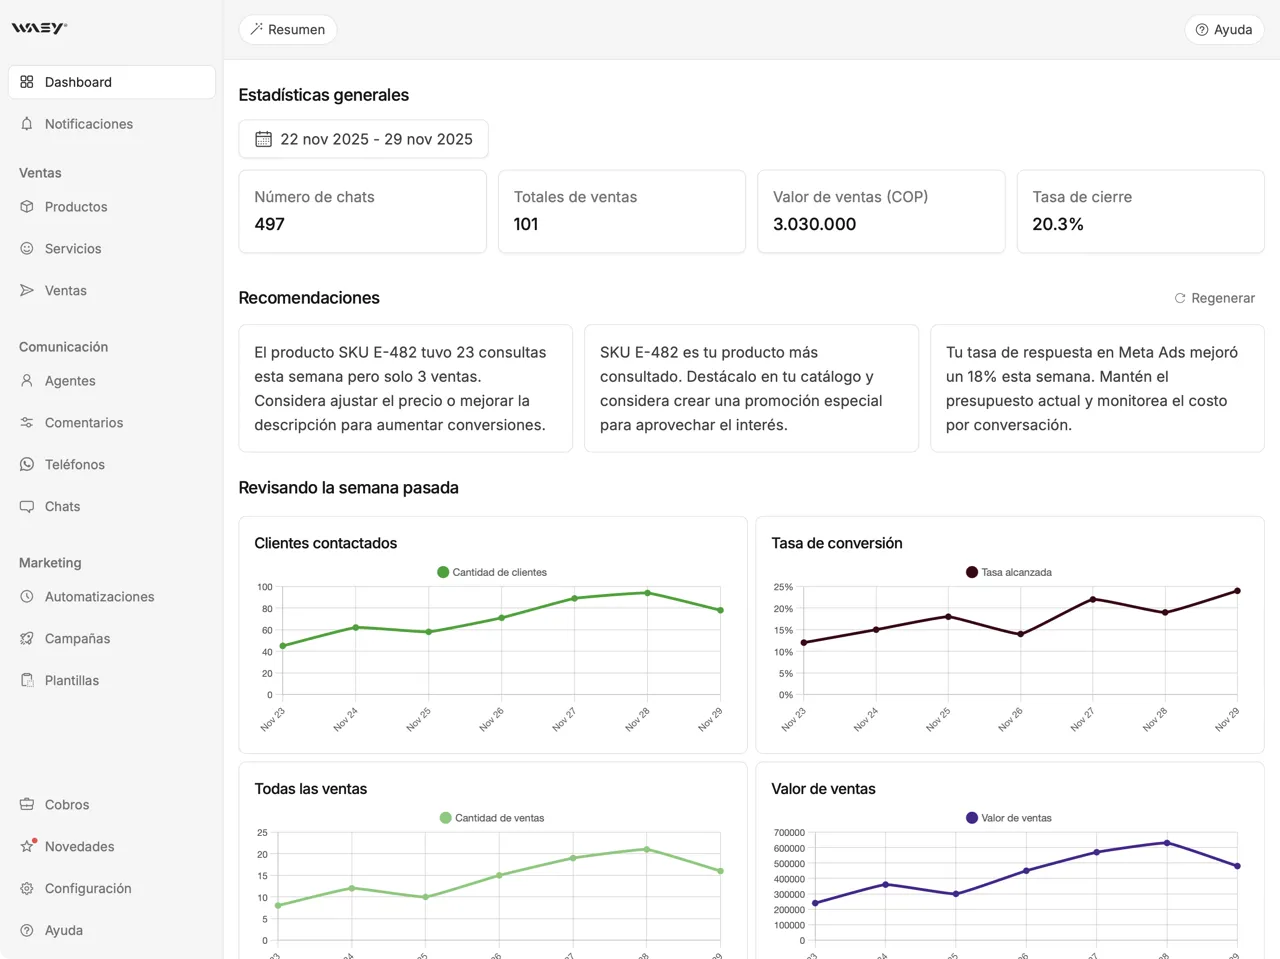This screenshot has width=1280, height=959.
Task: Click the Ventas paper-plane icon
Action: [x=27, y=290]
